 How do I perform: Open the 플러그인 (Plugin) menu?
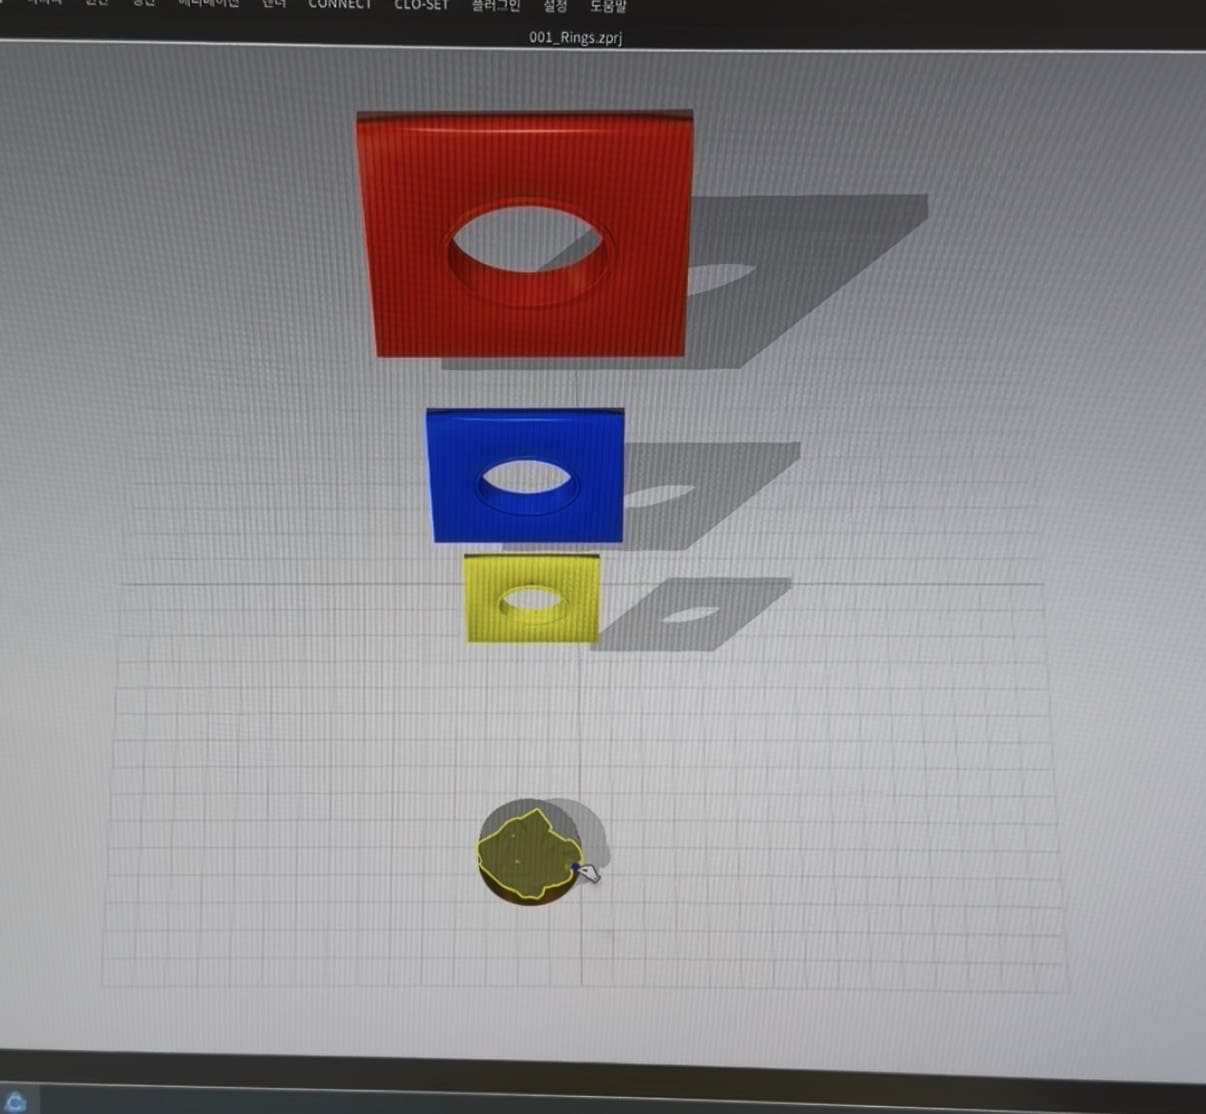pyautogui.click(x=496, y=6)
